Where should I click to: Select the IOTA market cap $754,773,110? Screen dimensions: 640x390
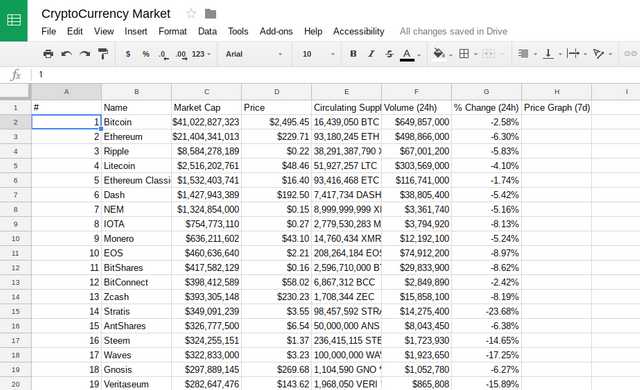click(x=207, y=224)
